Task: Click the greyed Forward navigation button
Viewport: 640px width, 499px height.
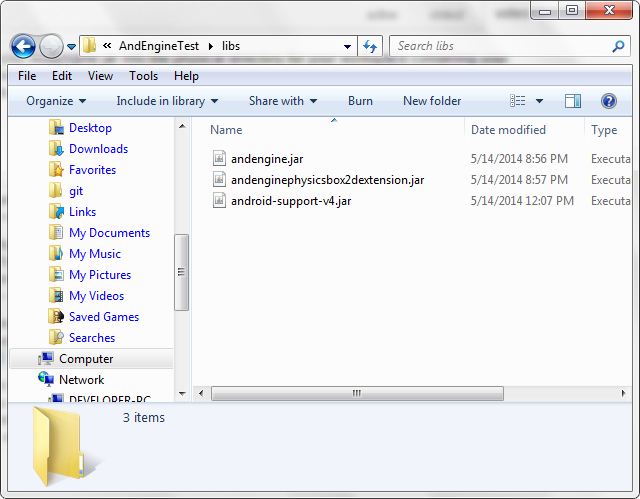Action: pyautogui.click(x=51, y=46)
